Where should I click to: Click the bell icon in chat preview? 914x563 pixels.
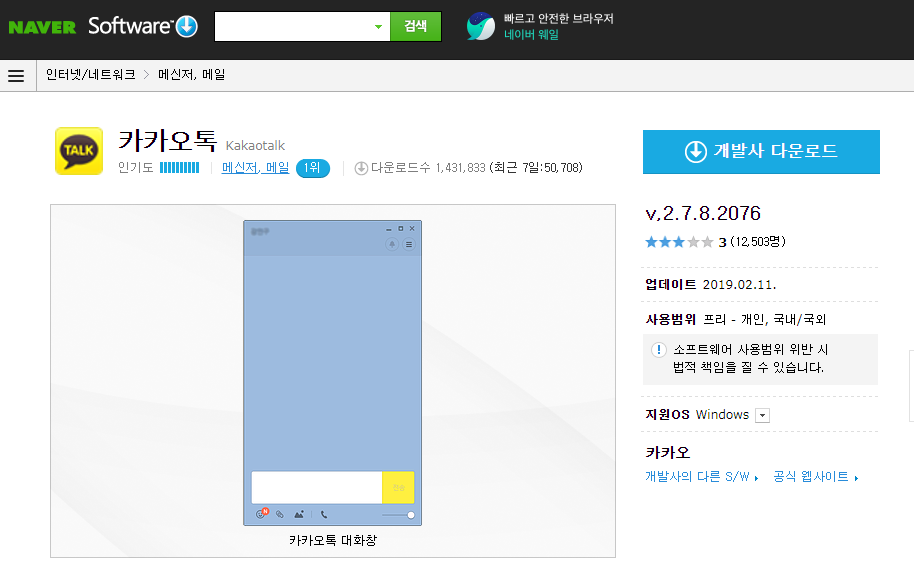coord(392,244)
